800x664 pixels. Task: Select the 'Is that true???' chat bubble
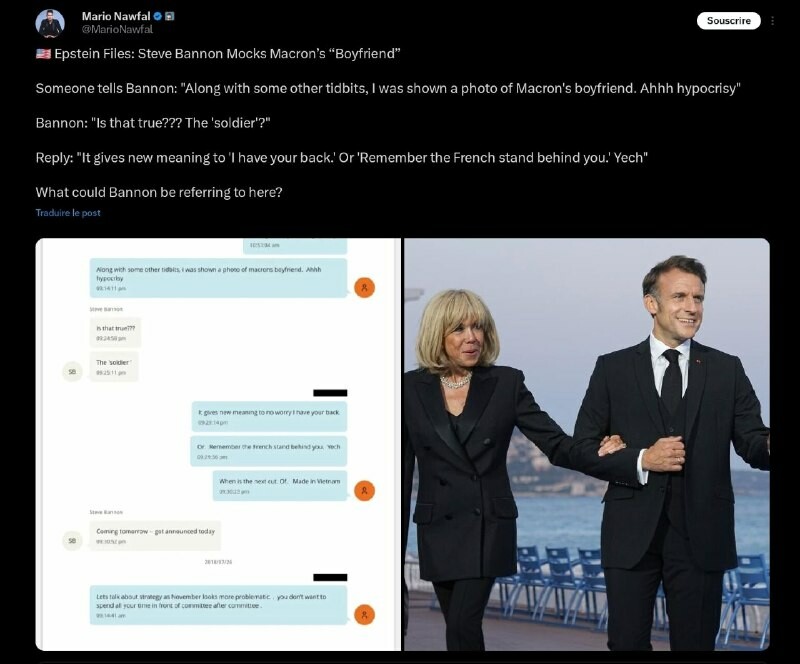(x=116, y=332)
